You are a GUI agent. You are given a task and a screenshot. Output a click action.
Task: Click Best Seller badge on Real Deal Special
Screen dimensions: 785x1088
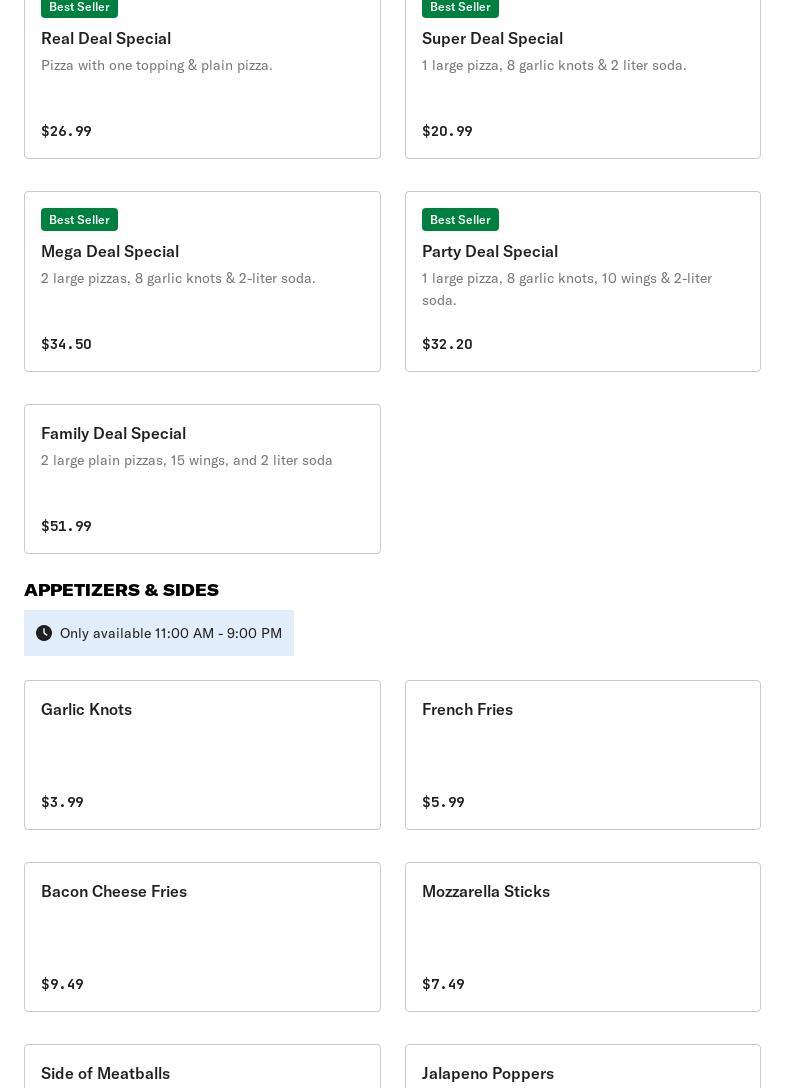pos(79,8)
